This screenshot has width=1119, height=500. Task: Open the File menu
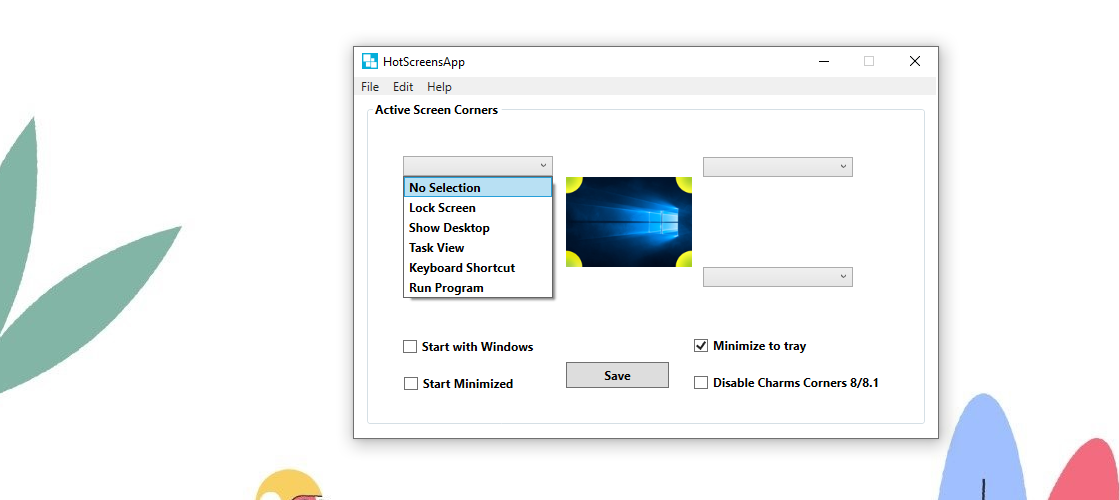(x=370, y=87)
